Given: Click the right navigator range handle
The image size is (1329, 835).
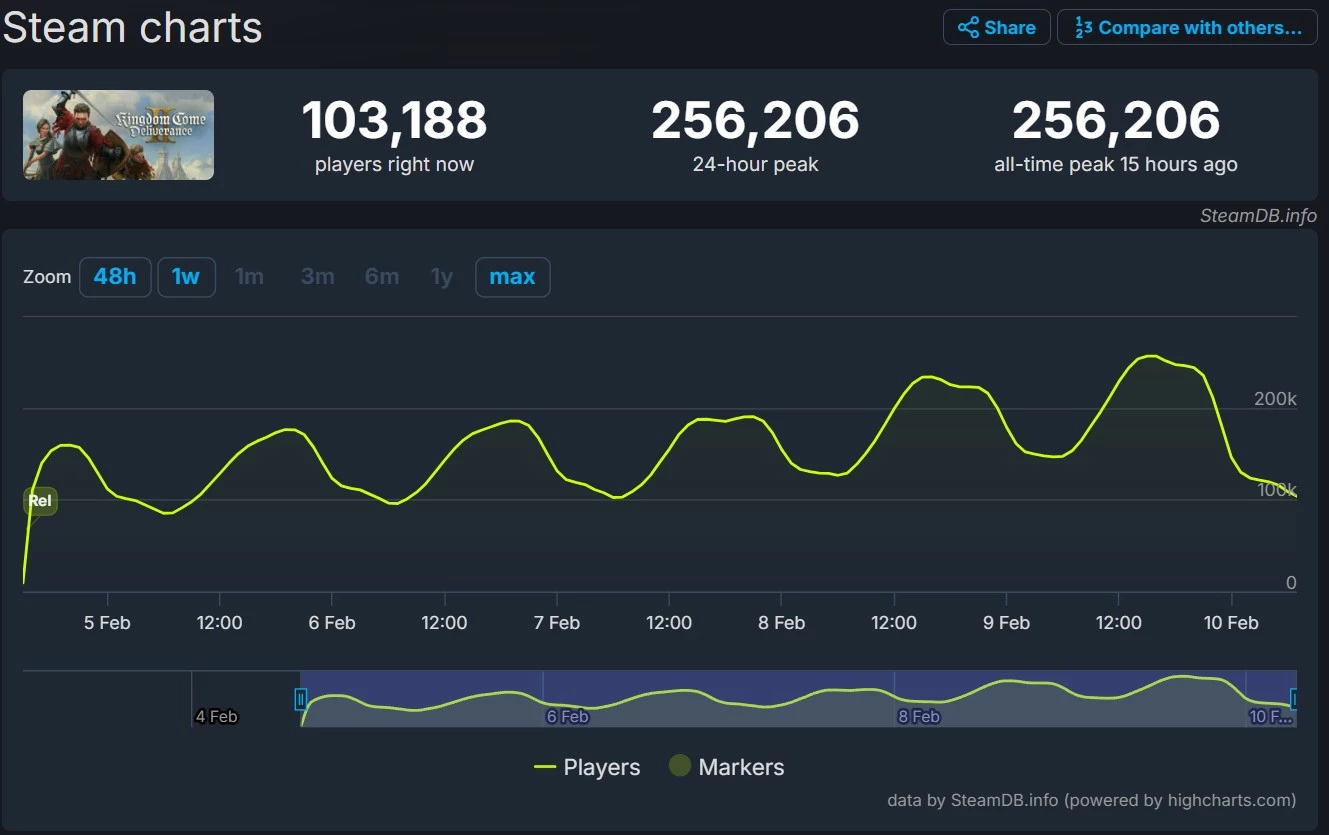Looking at the screenshot, I should click(1295, 698).
